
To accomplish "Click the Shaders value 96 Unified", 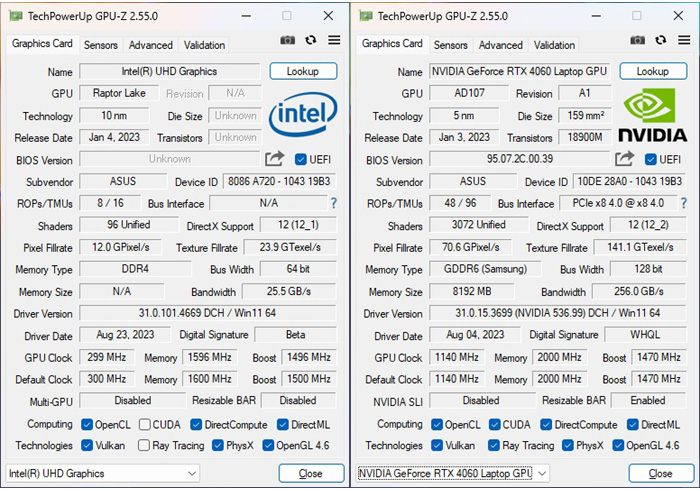I will coord(129,225).
